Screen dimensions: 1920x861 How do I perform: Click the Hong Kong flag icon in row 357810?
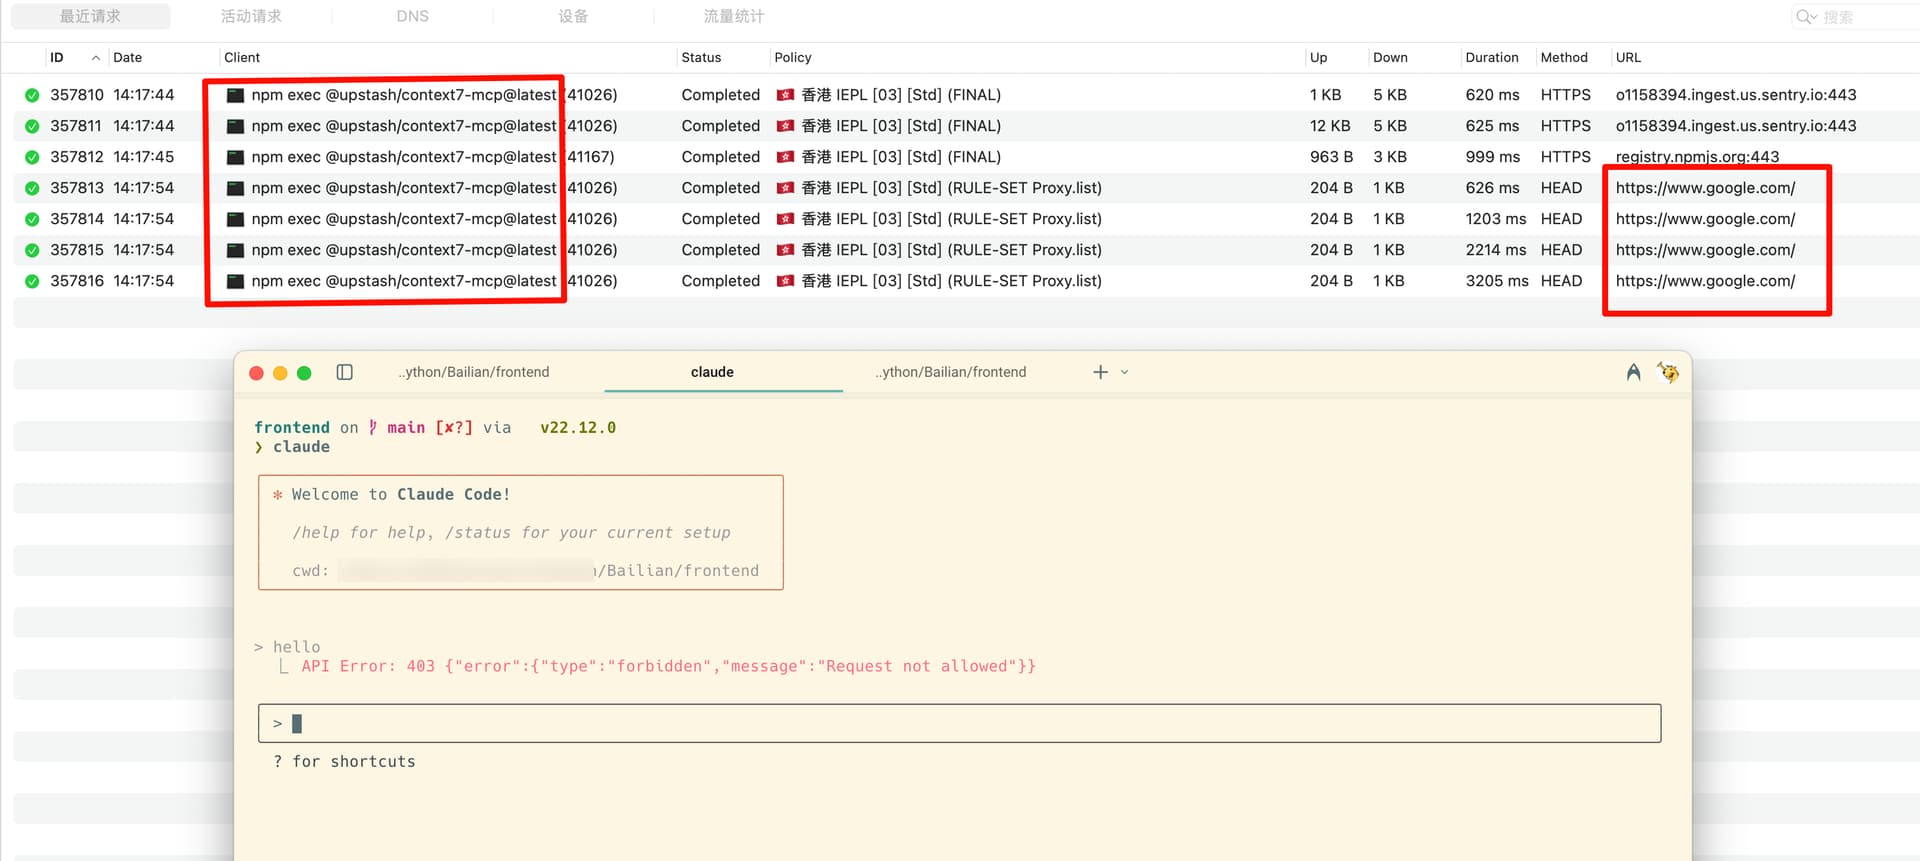tap(785, 95)
